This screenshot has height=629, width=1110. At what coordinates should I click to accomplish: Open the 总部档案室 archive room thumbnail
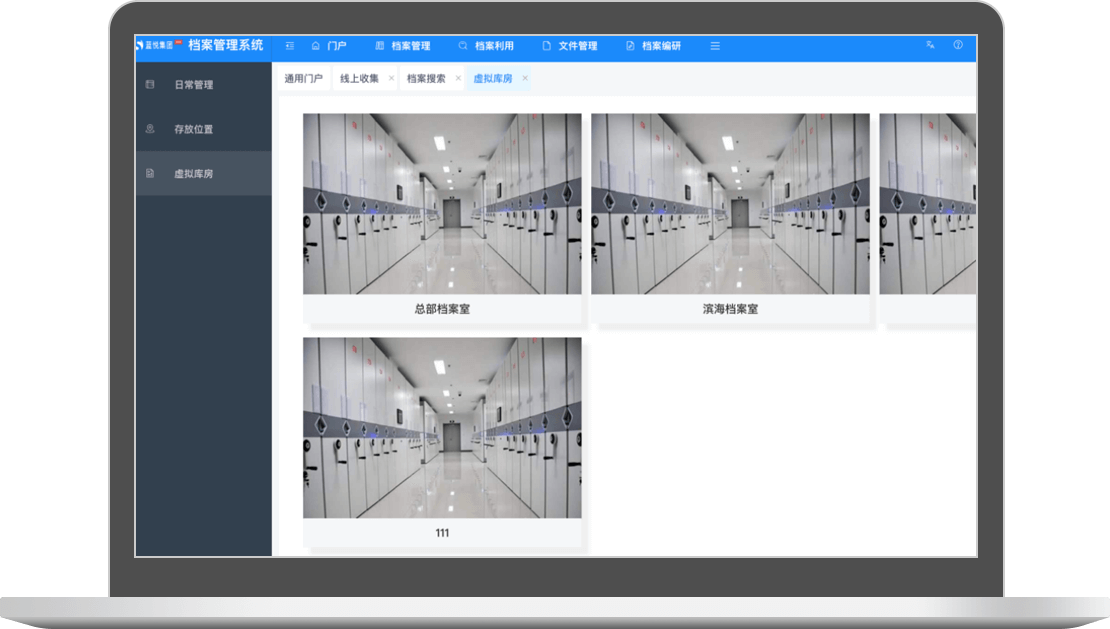pos(442,204)
